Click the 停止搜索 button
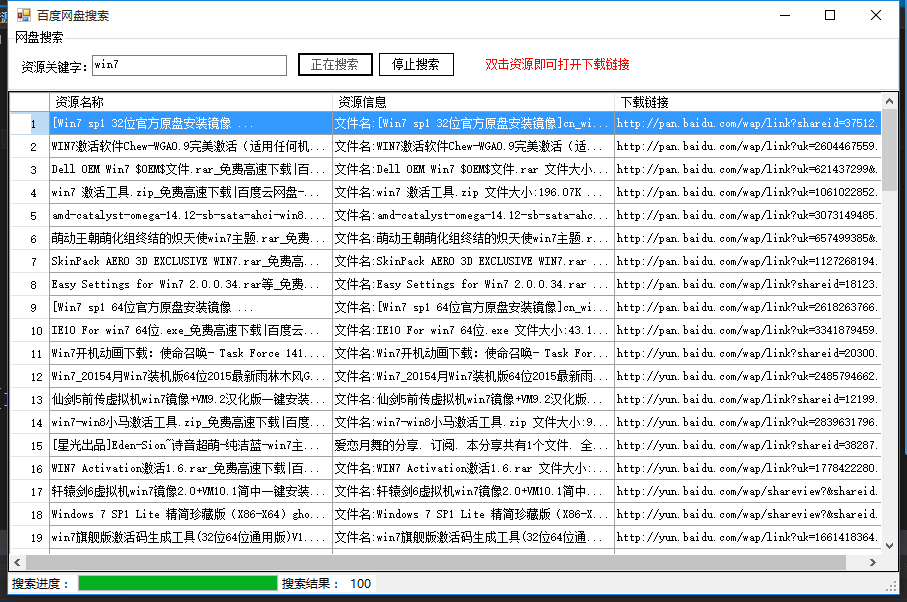The image size is (907, 602). coord(416,64)
